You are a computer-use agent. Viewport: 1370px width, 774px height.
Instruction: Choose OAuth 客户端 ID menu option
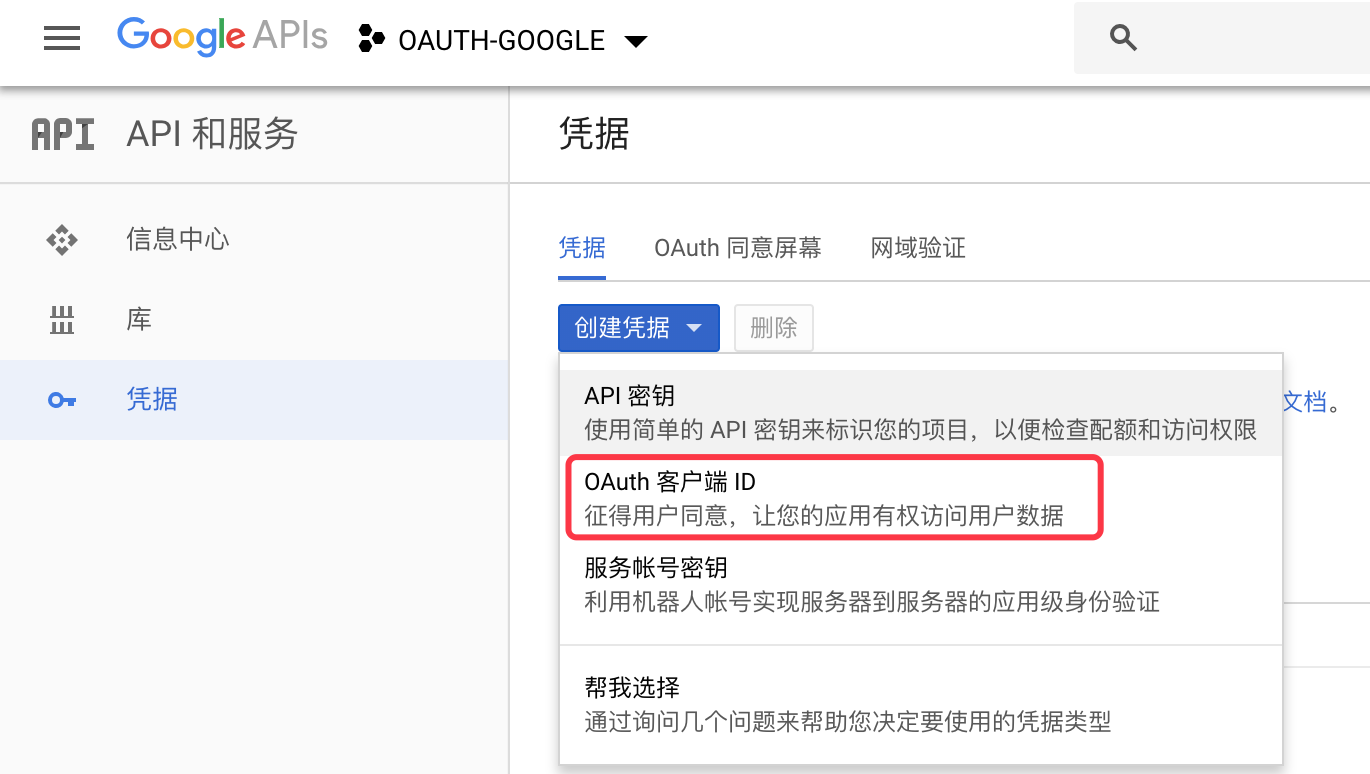click(x=921, y=498)
